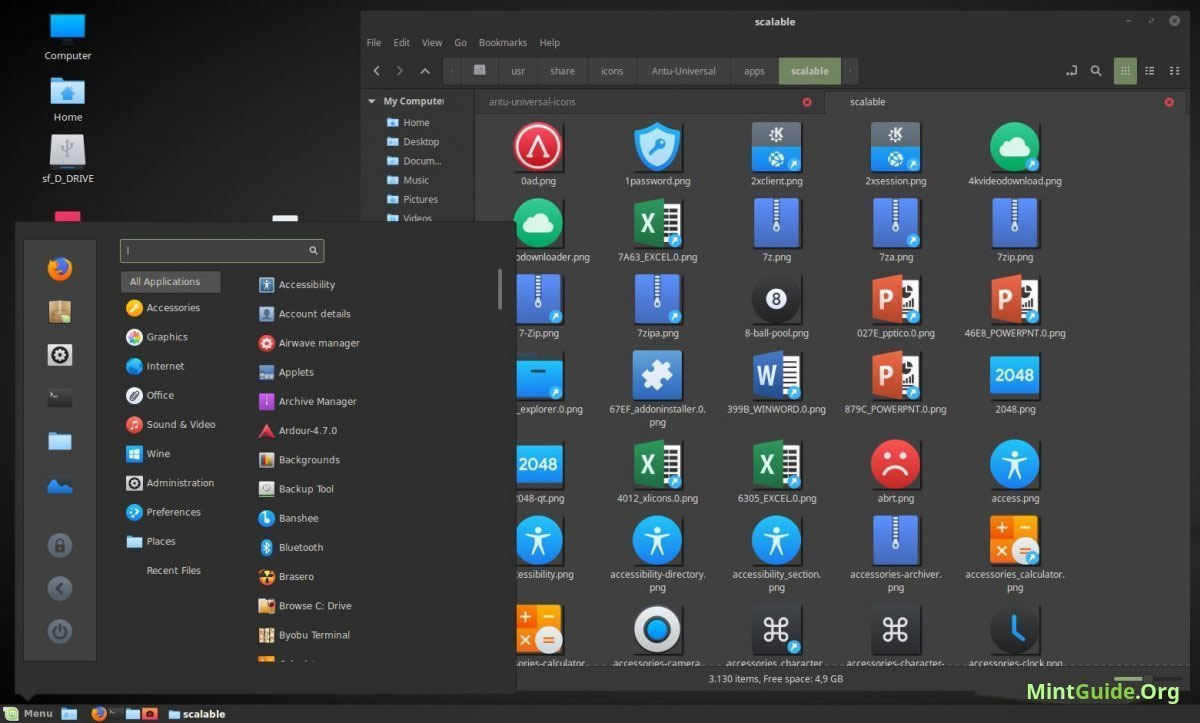
Task: Go up to parent folder
Action: (x=425, y=71)
